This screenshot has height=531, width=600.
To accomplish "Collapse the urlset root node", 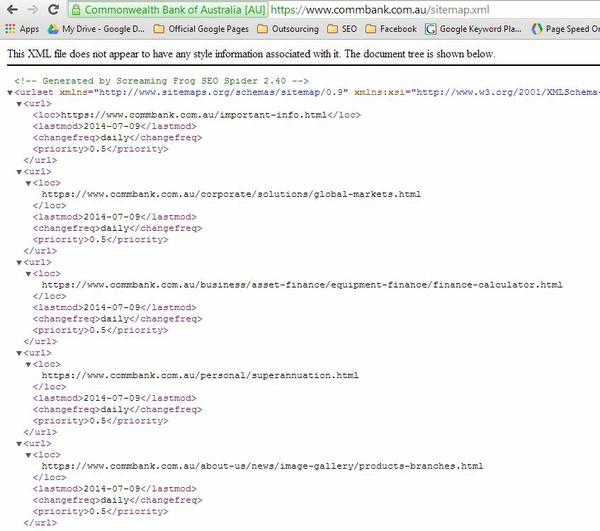I will 10,92.
